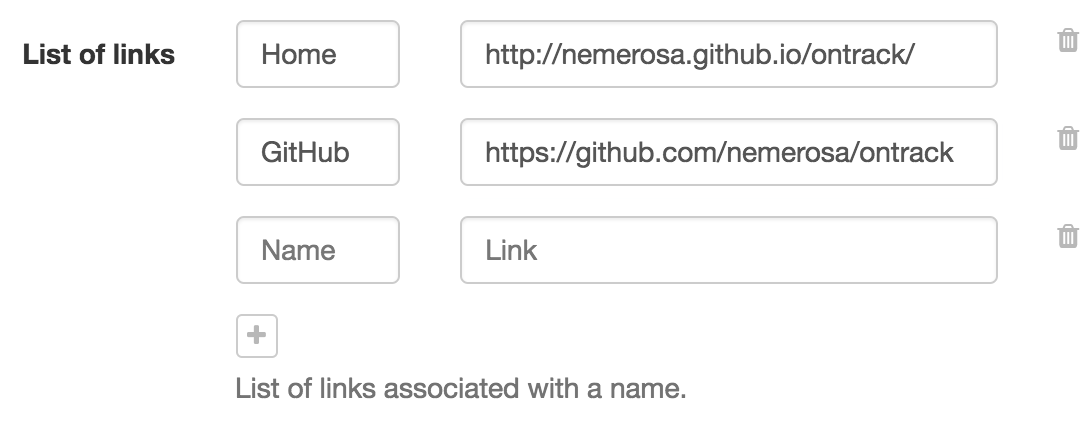This screenshot has height=422, width=1090.
Task: Focus the Home name field
Action: click(x=317, y=54)
